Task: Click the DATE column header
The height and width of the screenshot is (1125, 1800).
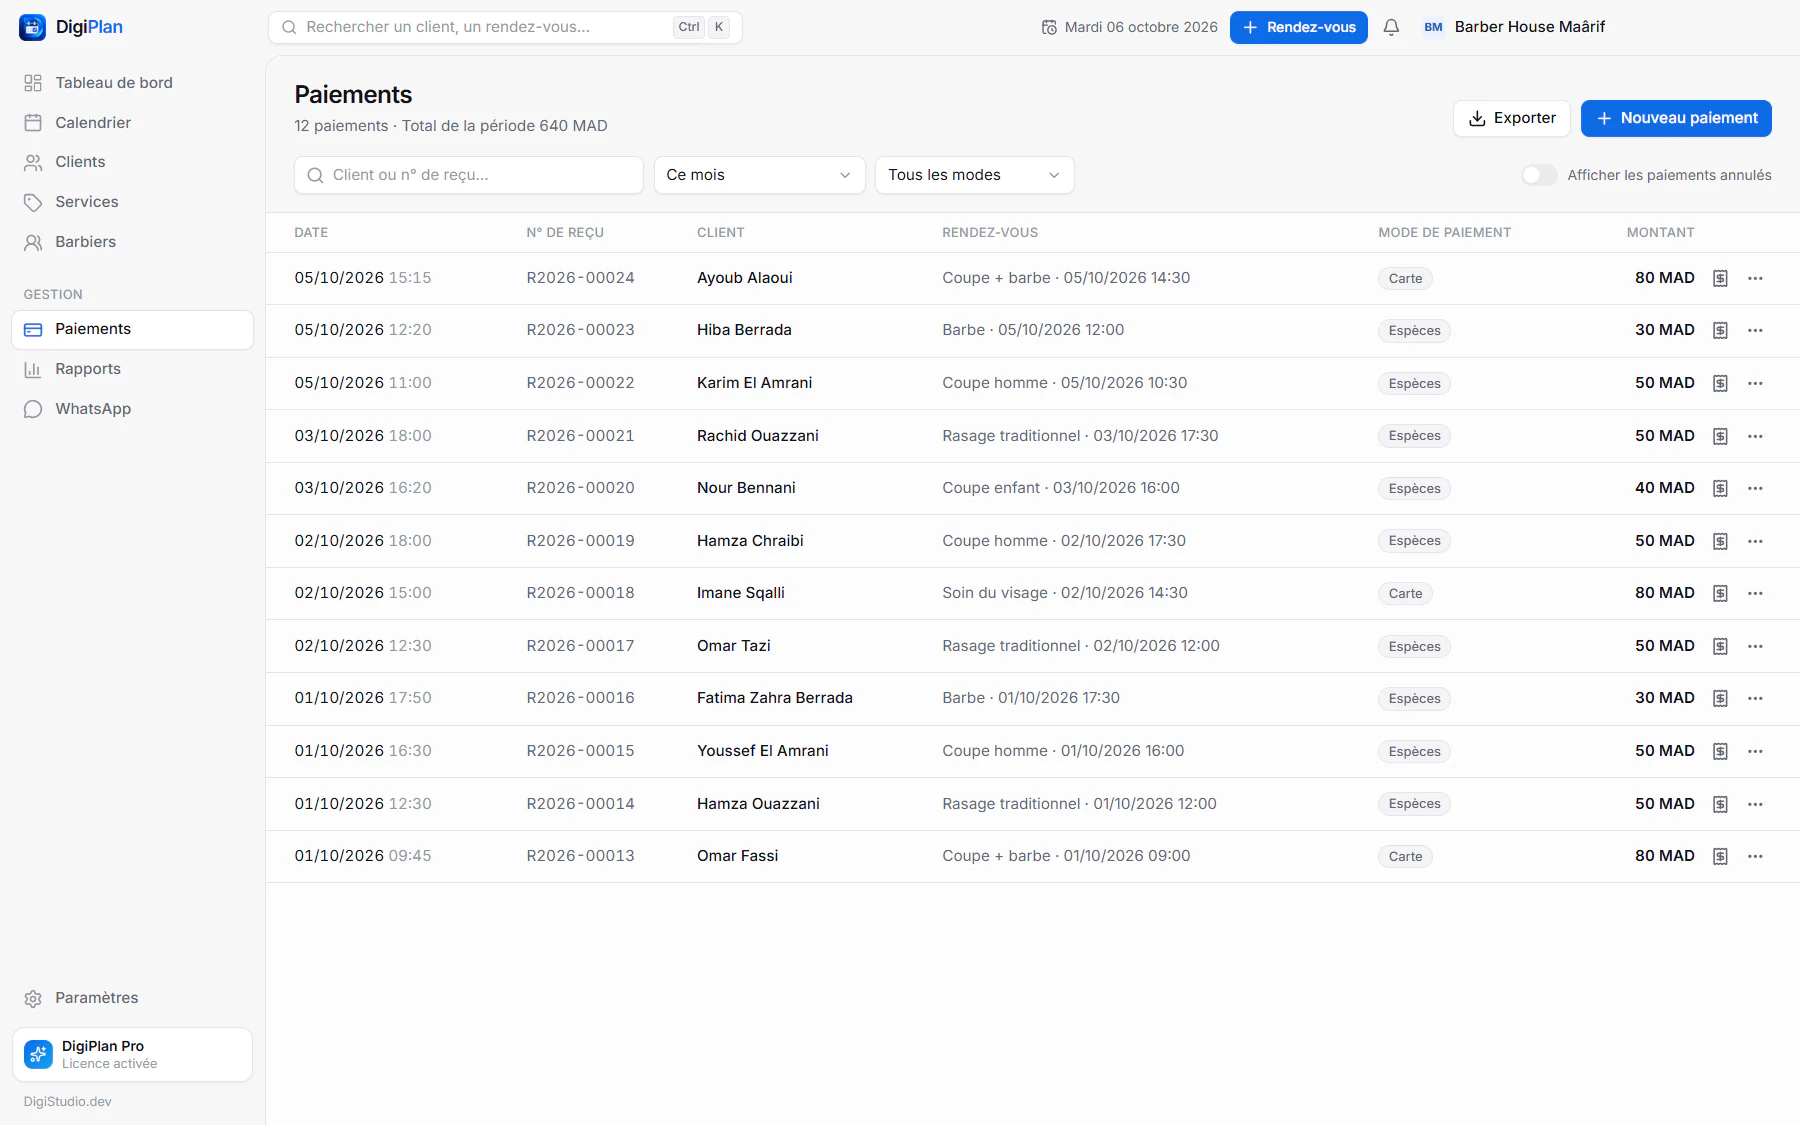Action: (x=311, y=232)
